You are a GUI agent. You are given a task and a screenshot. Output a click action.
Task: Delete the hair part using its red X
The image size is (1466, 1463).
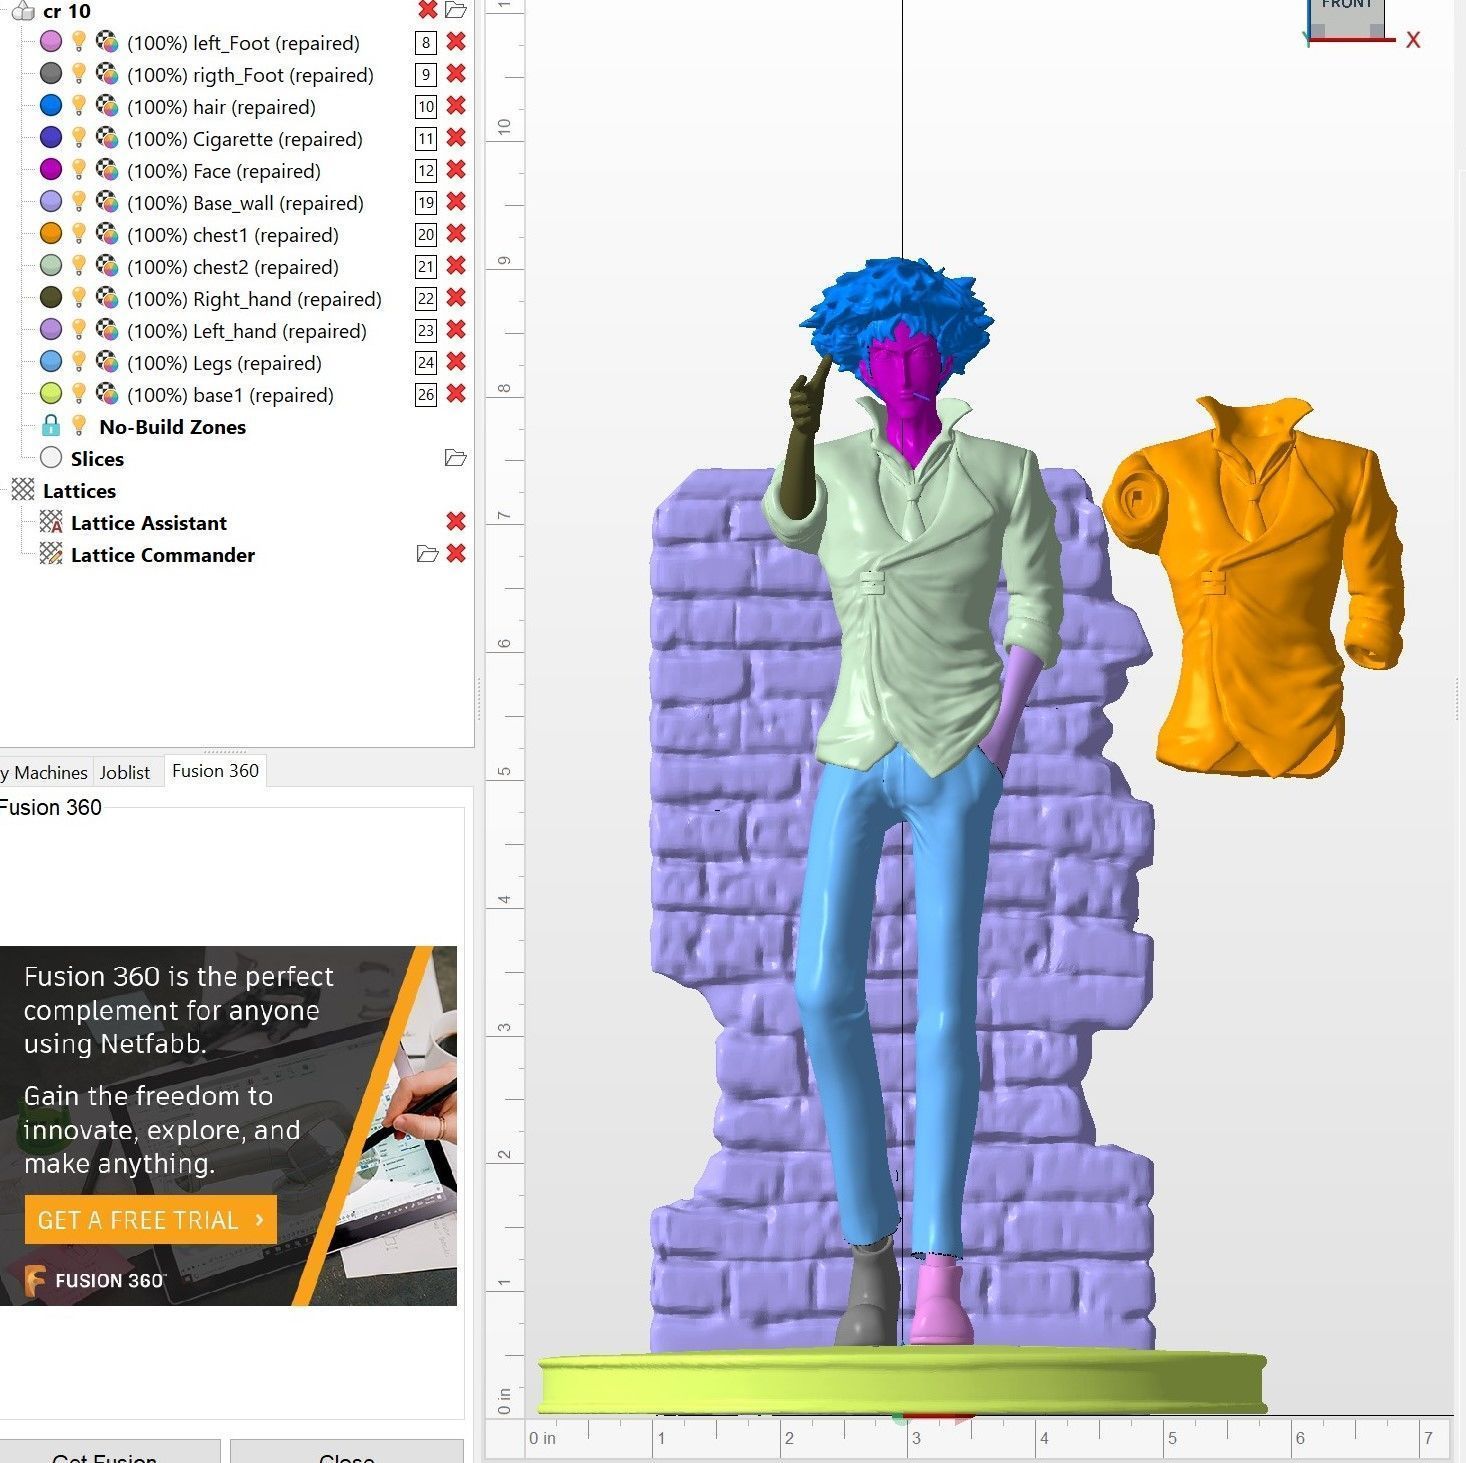[456, 106]
